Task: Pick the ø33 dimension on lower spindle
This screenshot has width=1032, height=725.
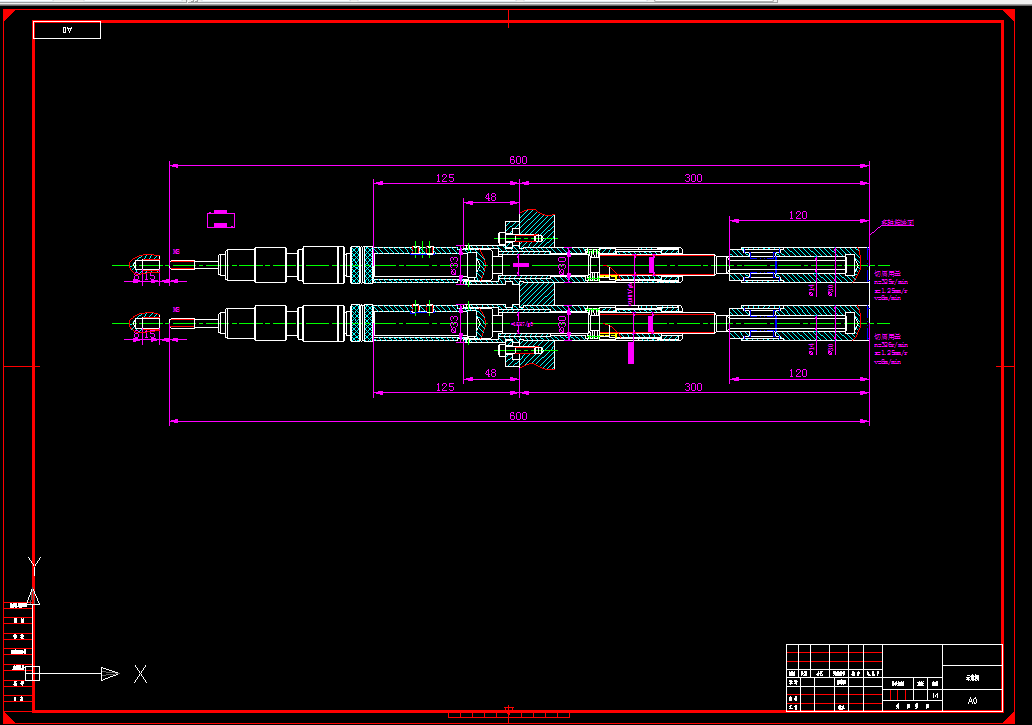Action: 454,324
